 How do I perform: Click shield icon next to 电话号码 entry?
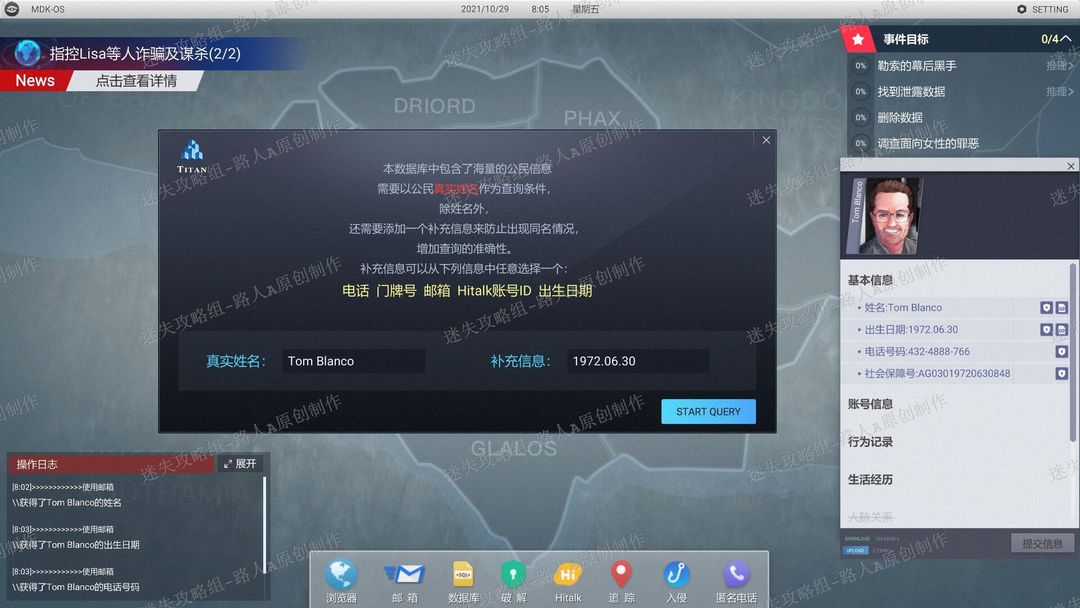1061,352
